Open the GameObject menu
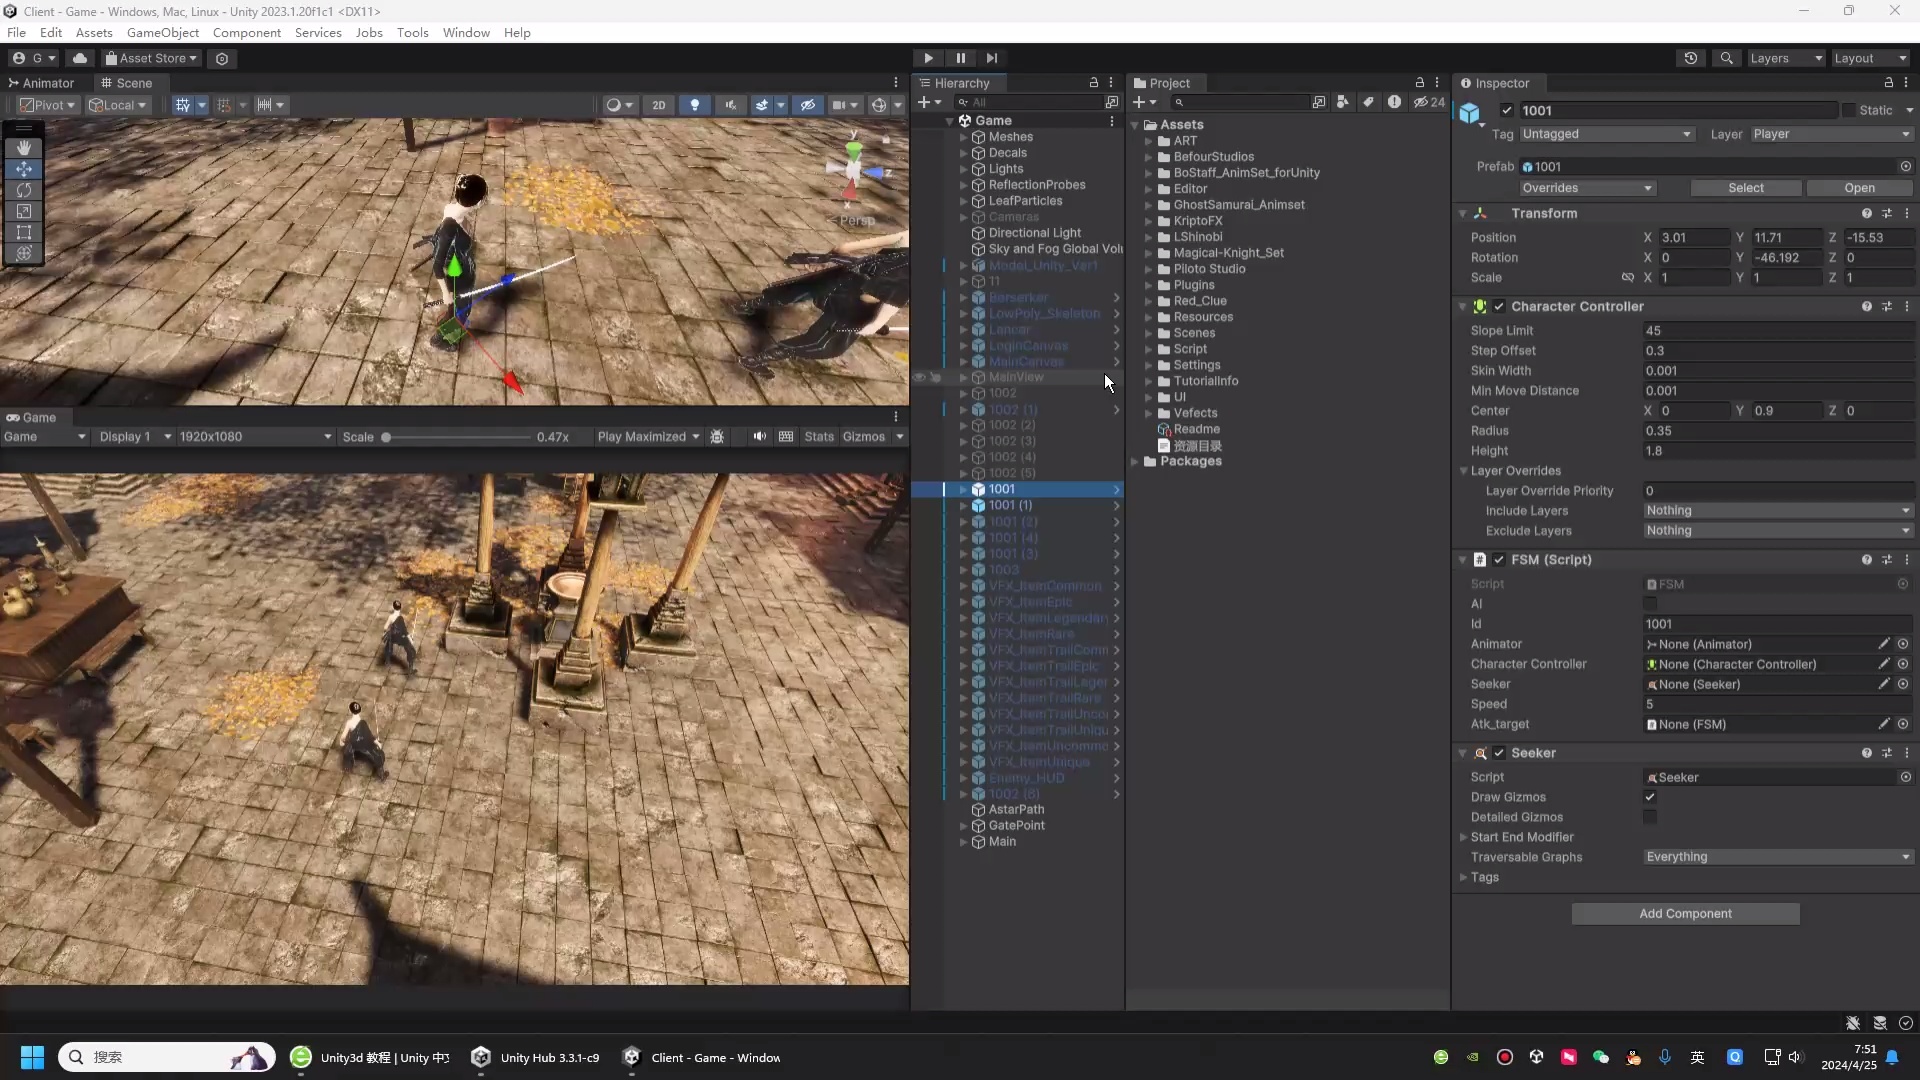 tap(162, 32)
